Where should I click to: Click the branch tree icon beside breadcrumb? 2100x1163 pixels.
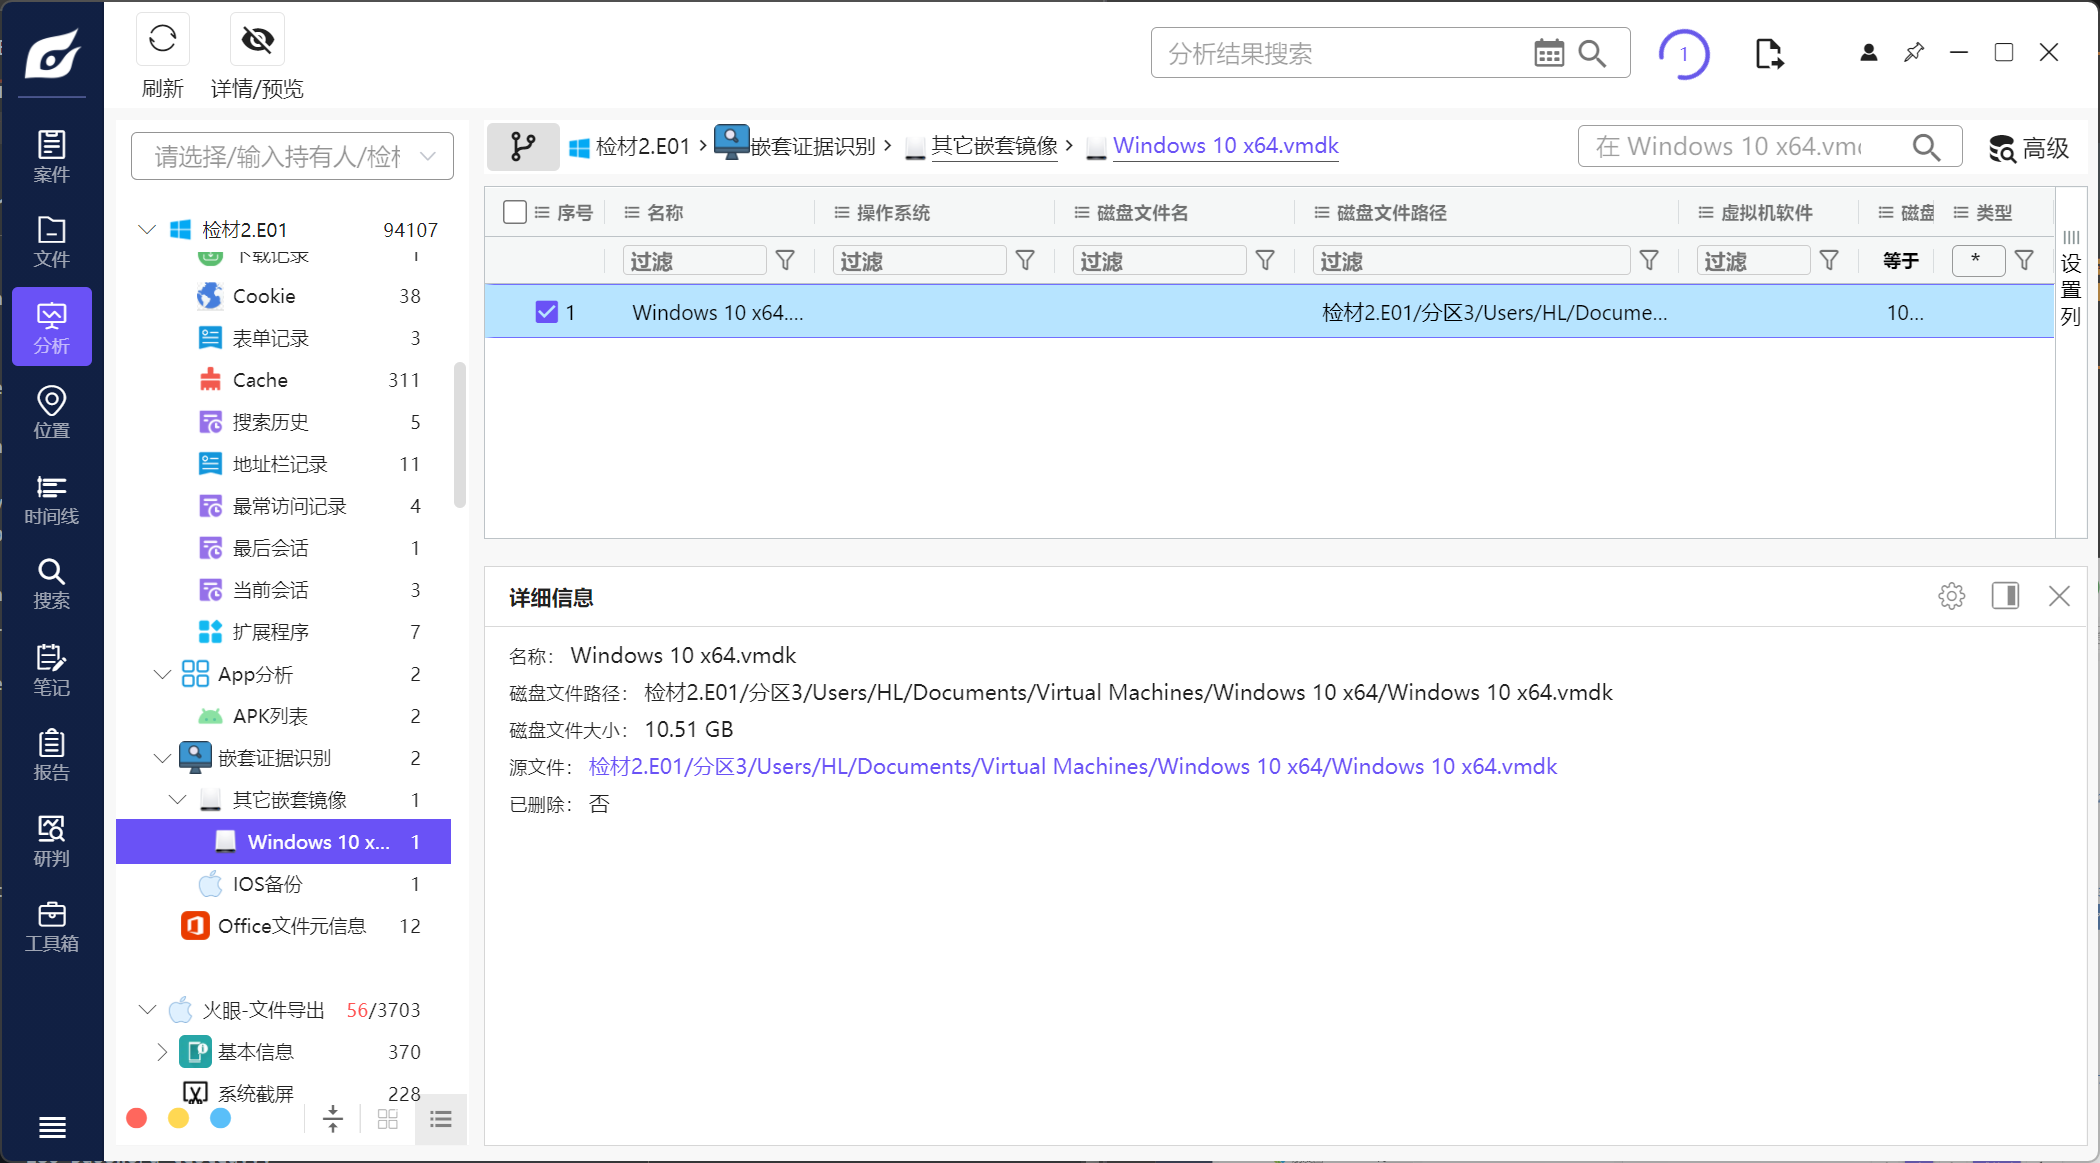tap(523, 147)
